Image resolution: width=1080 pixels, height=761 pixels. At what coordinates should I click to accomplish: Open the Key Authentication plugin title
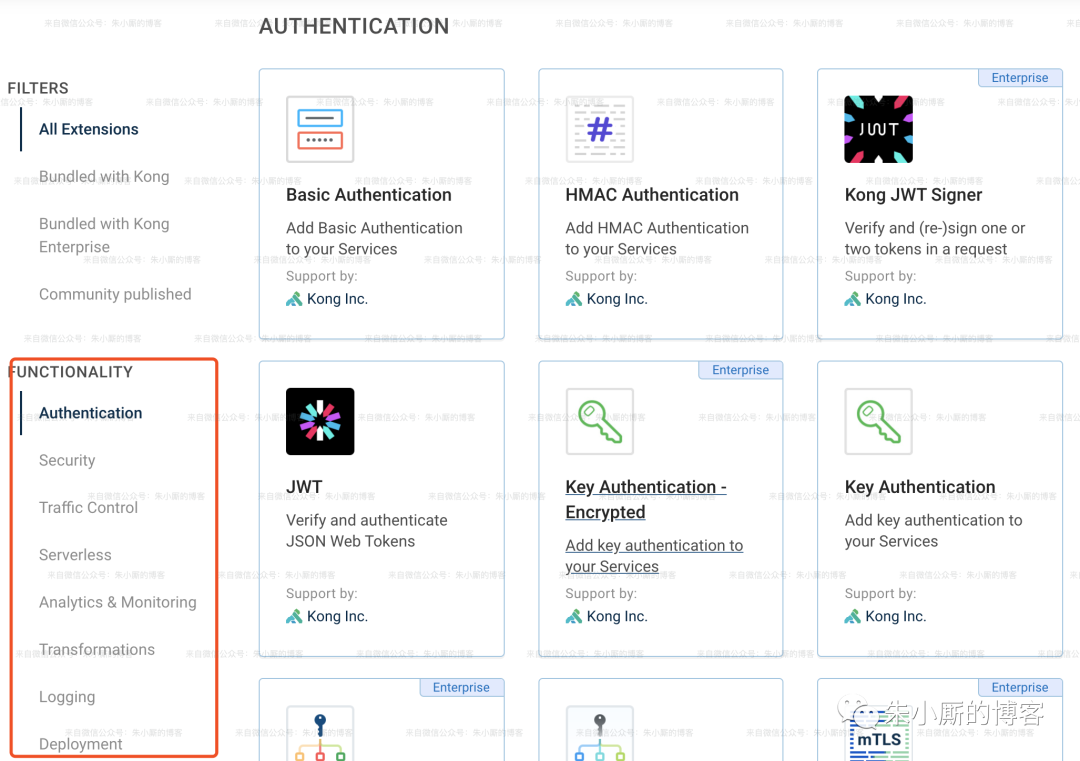[920, 487]
